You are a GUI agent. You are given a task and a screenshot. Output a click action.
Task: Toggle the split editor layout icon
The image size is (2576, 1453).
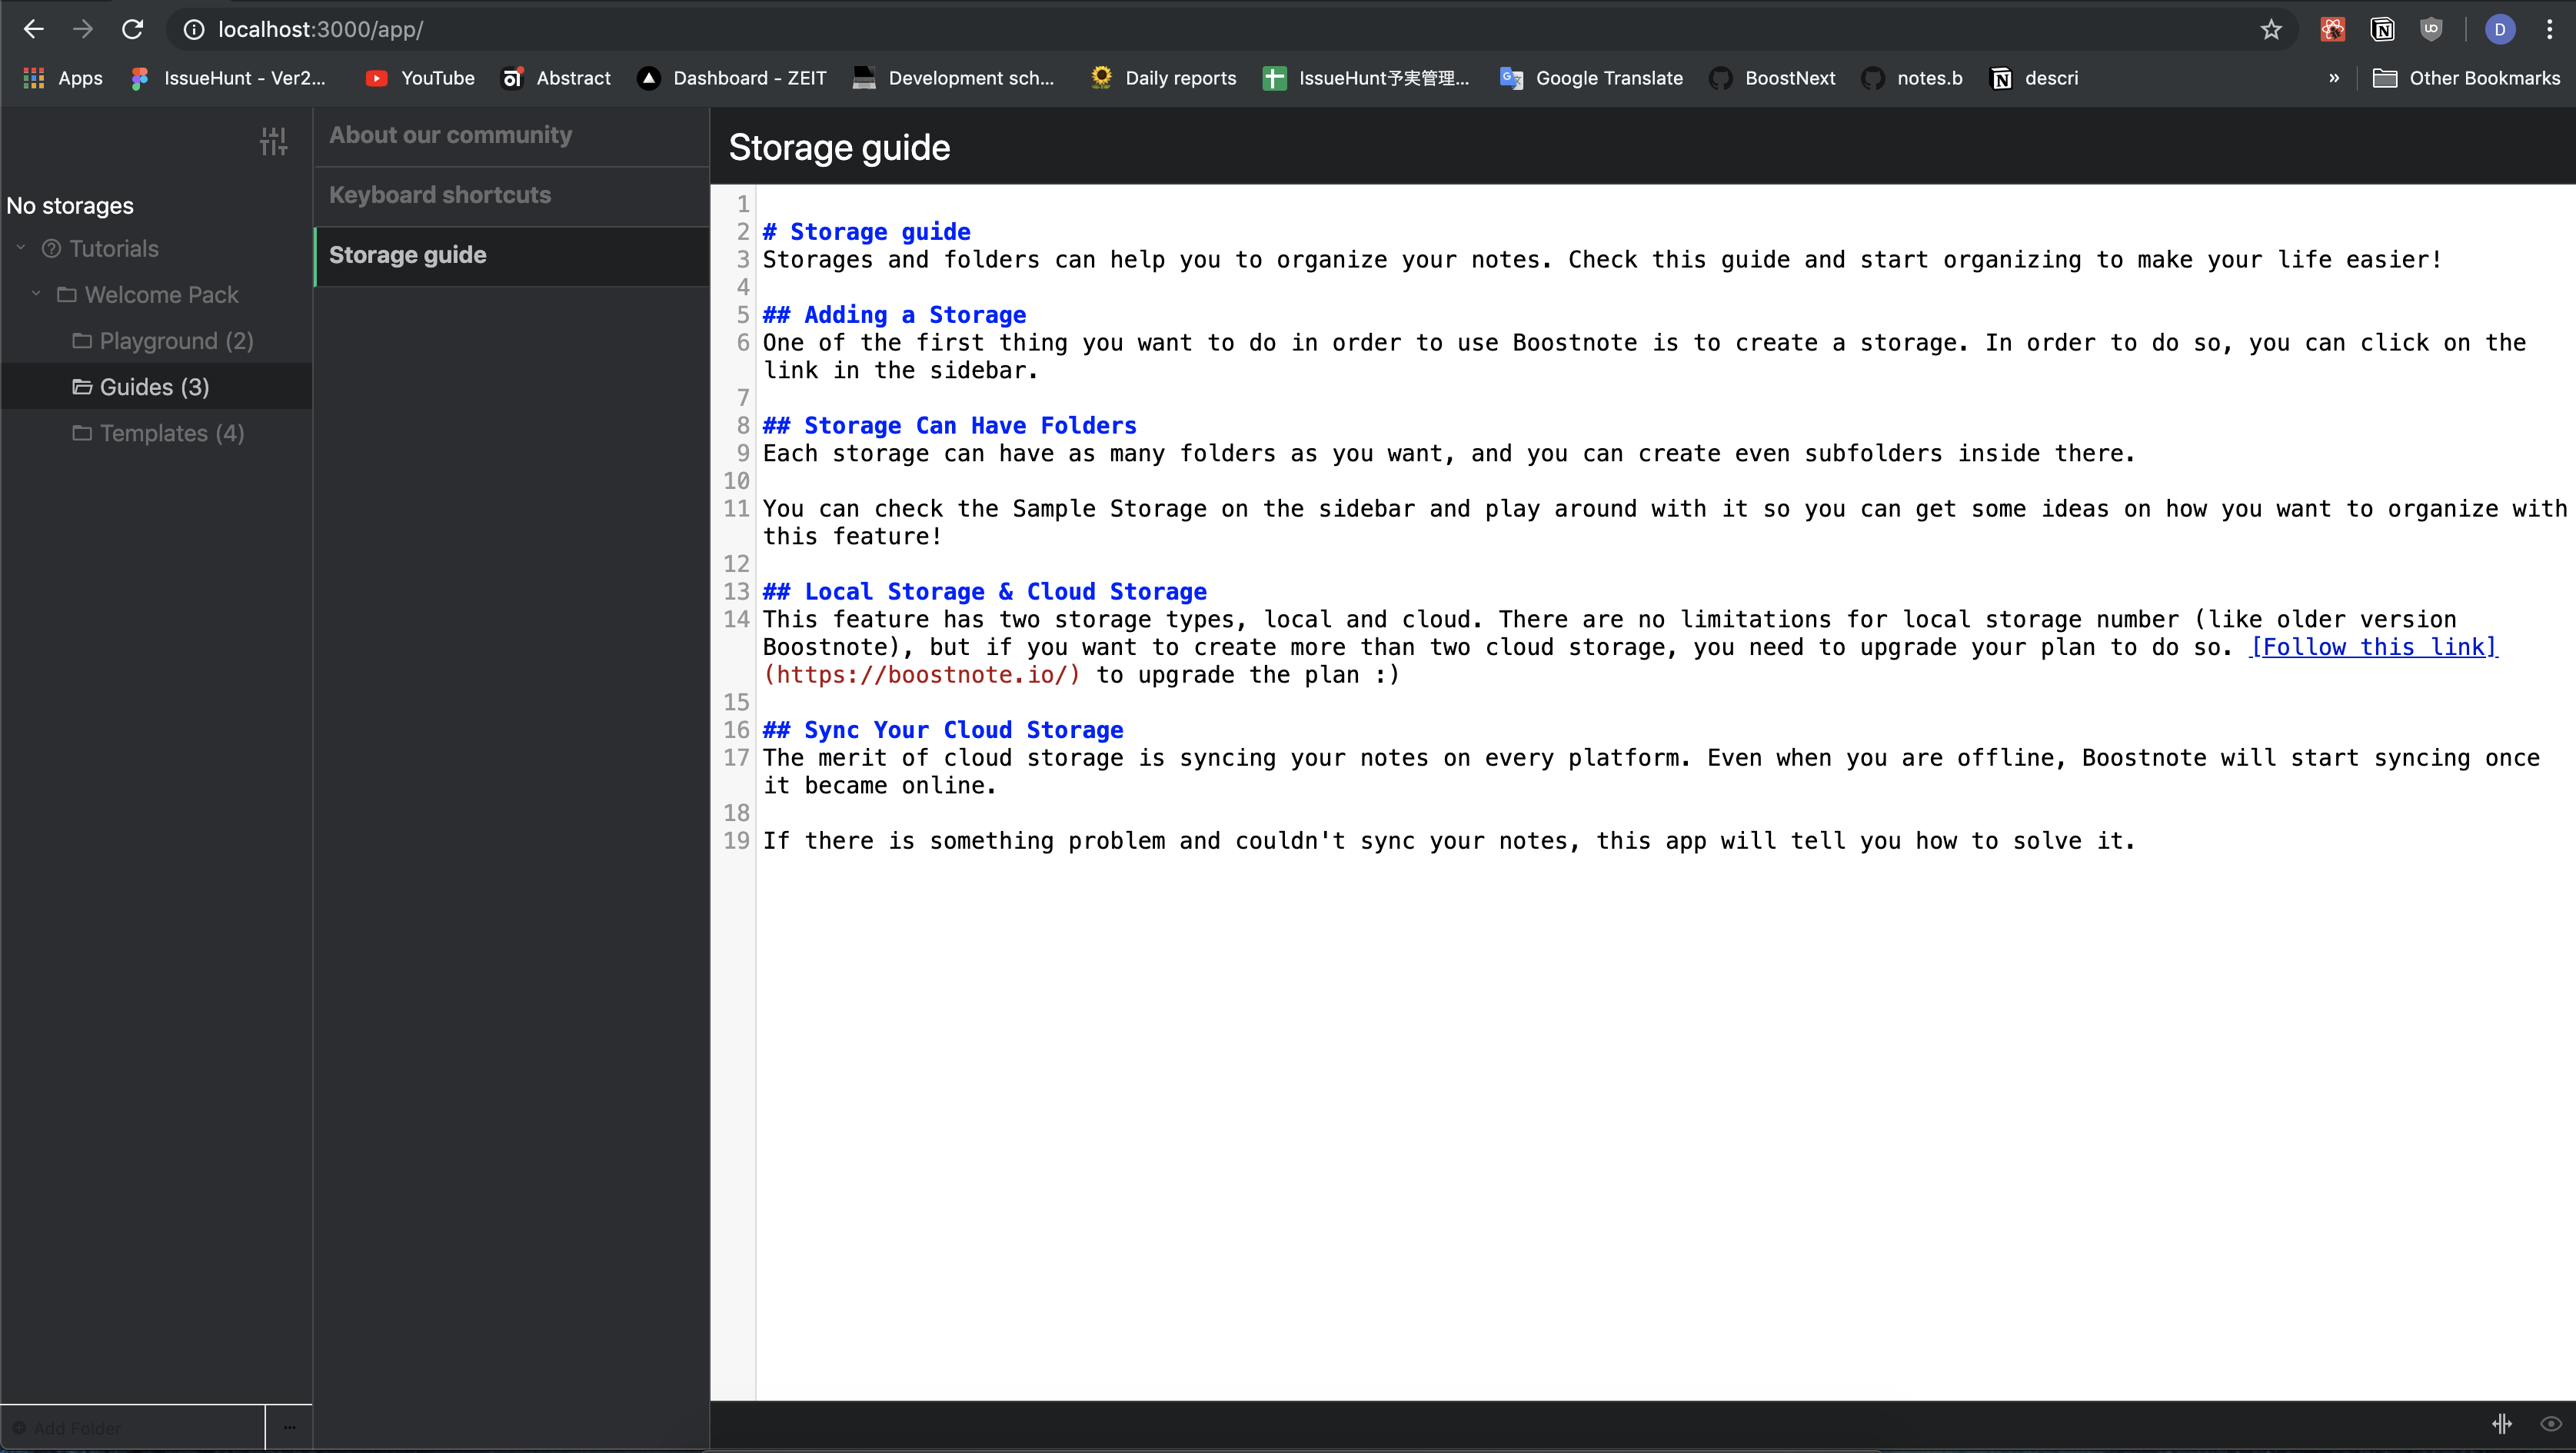point(2503,1423)
